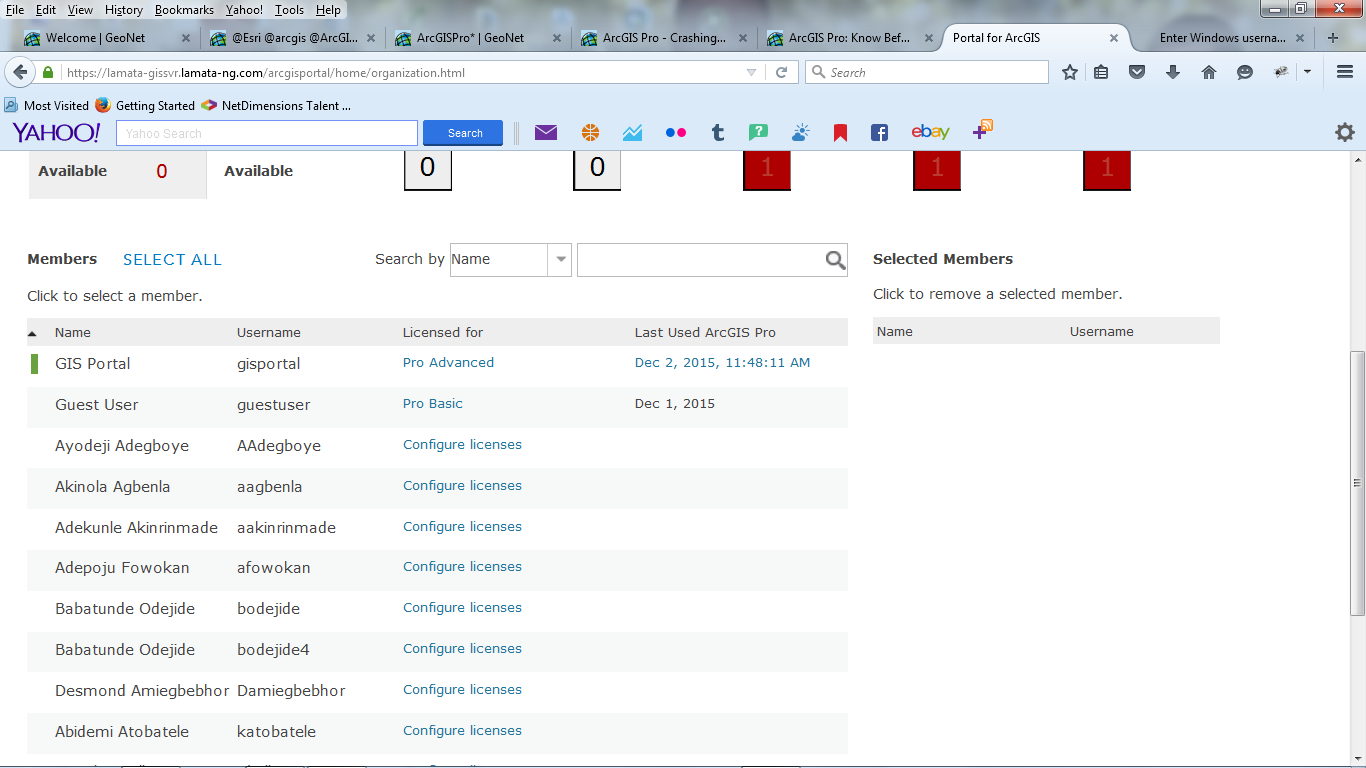Open Yahoo toolbar settings gear
Image resolution: width=1366 pixels, height=768 pixels.
1345,132
